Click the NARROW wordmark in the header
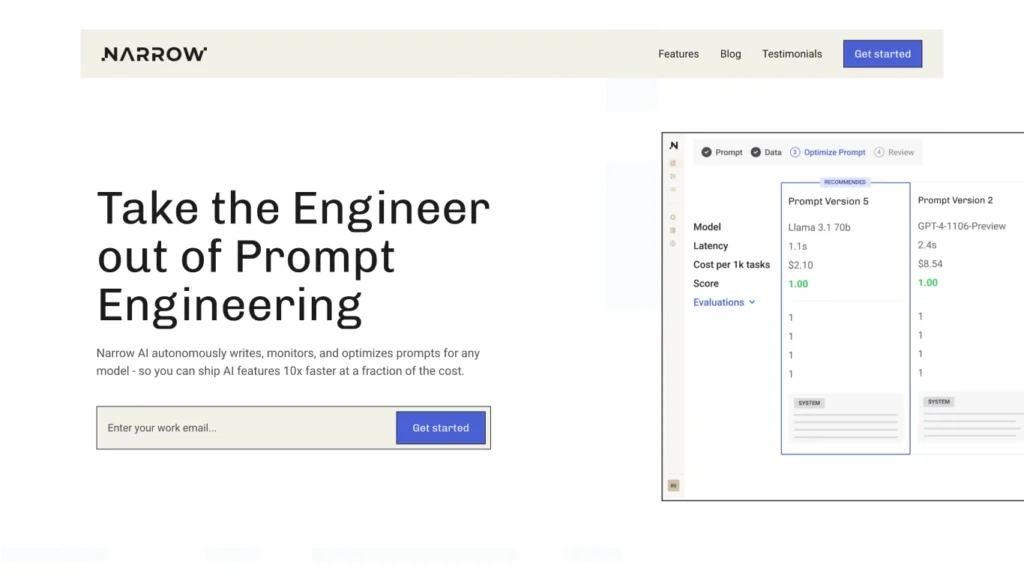Viewport: 1024px width, 576px height. pyautogui.click(x=153, y=54)
